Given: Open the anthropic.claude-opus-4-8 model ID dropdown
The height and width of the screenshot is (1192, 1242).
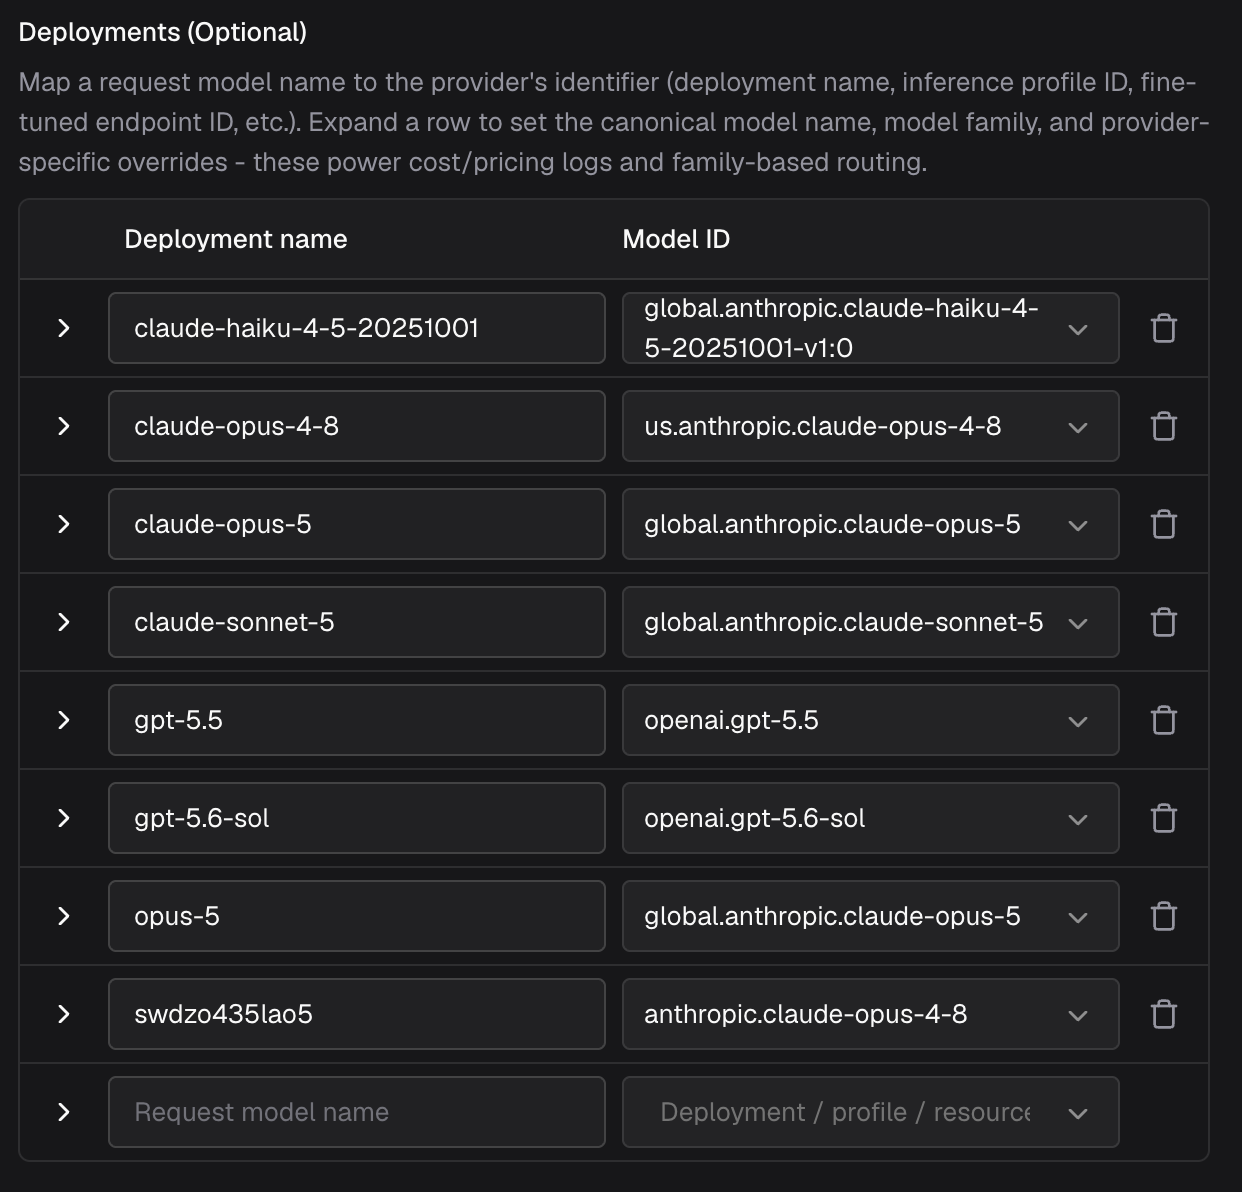Looking at the screenshot, I should click(x=870, y=1014).
